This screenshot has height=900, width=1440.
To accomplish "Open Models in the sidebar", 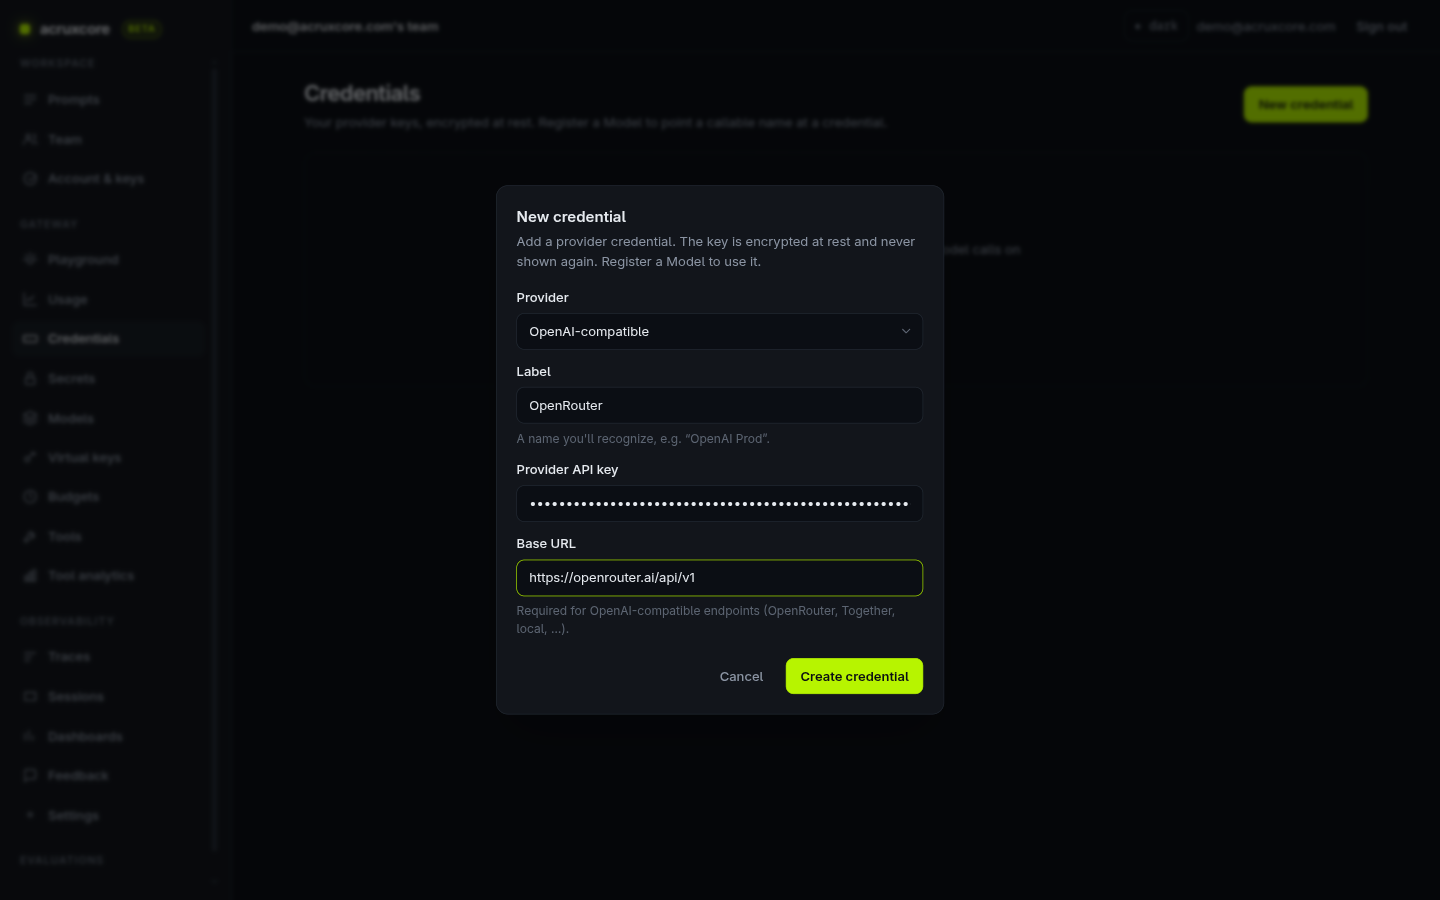I will (x=110, y=418).
